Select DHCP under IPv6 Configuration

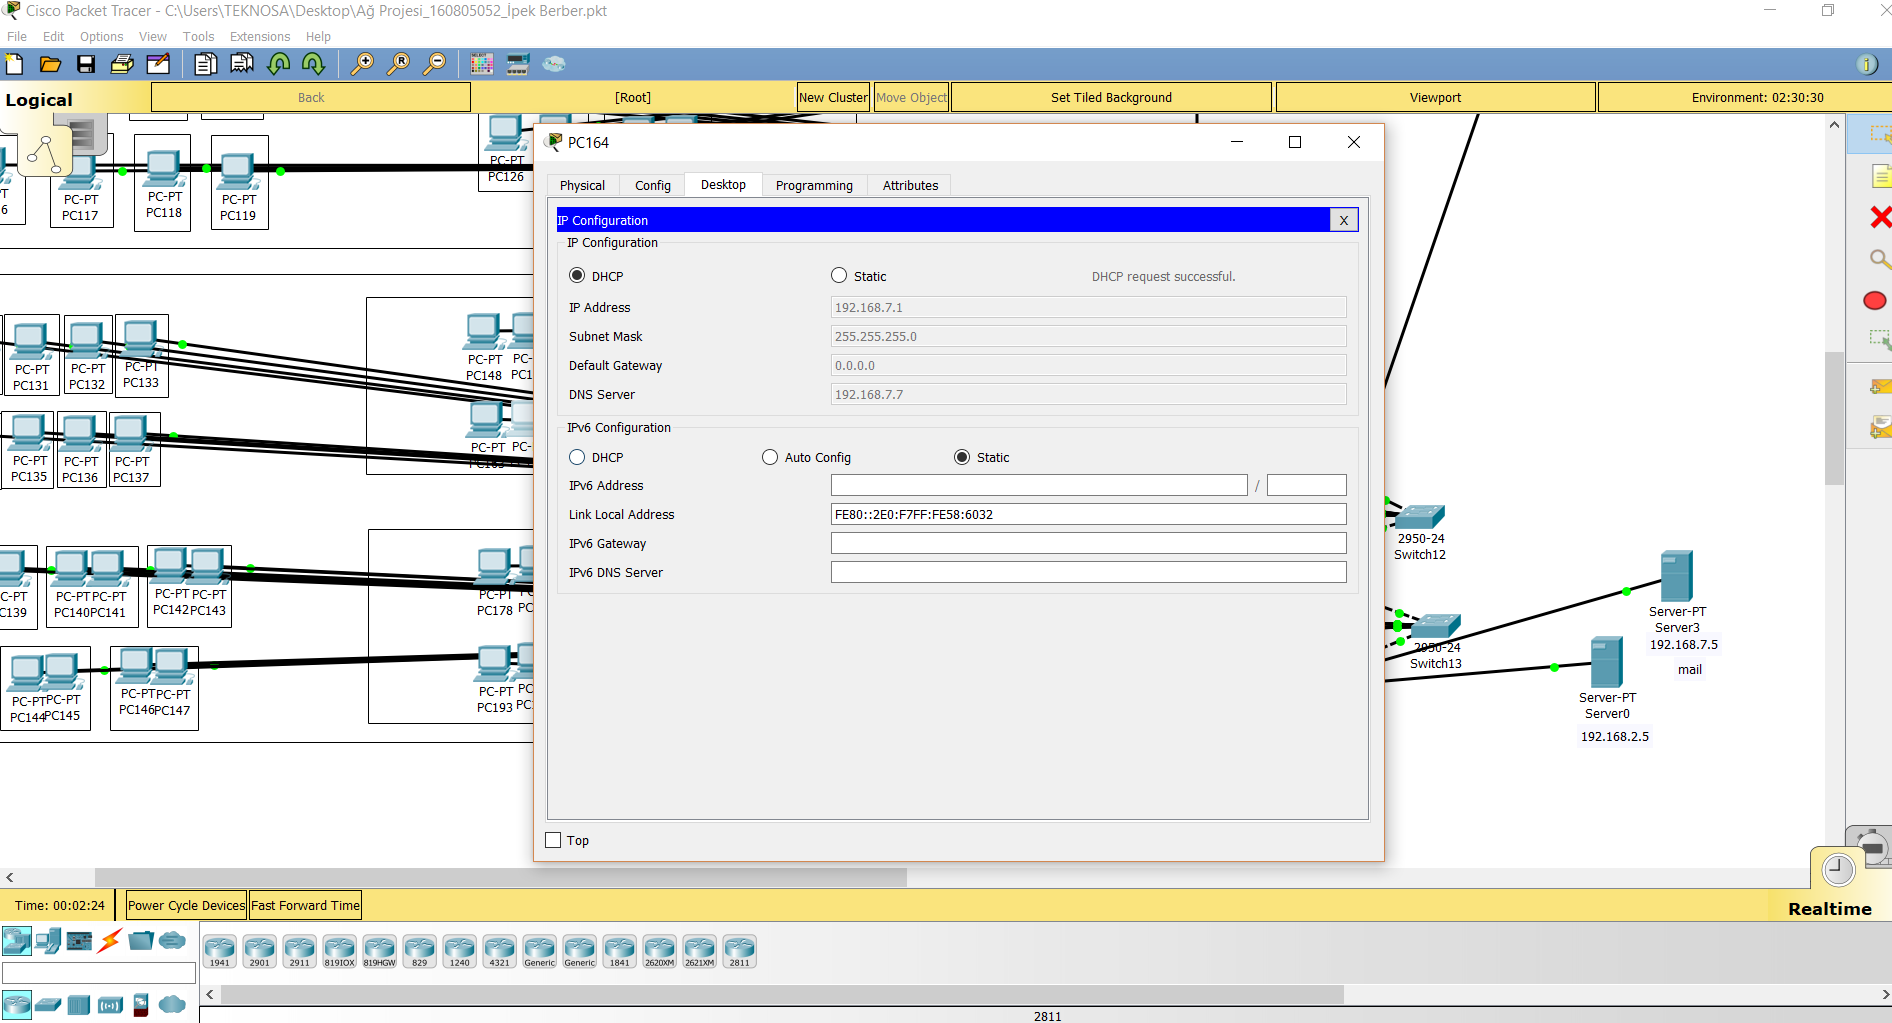tap(577, 457)
